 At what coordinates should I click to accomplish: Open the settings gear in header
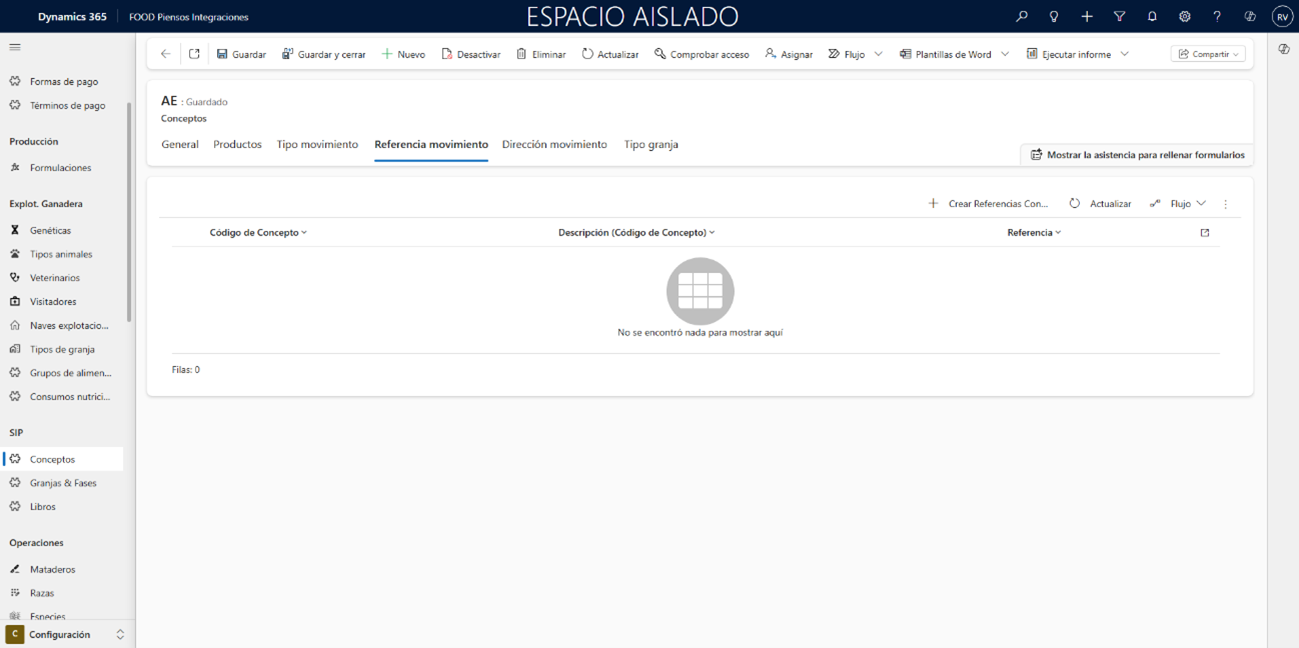tap(1184, 17)
